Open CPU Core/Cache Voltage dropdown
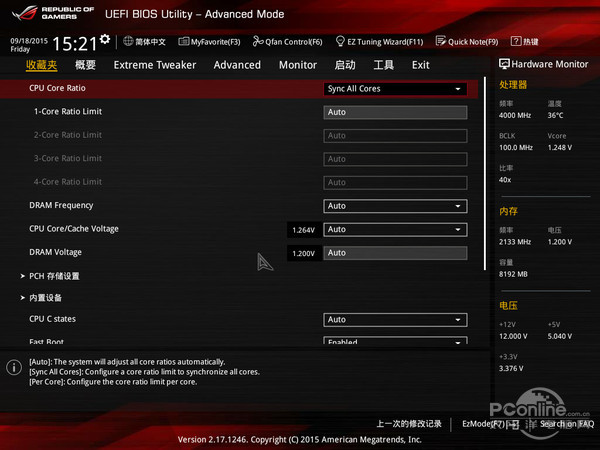This screenshot has height=450, width=600. [x=395, y=229]
